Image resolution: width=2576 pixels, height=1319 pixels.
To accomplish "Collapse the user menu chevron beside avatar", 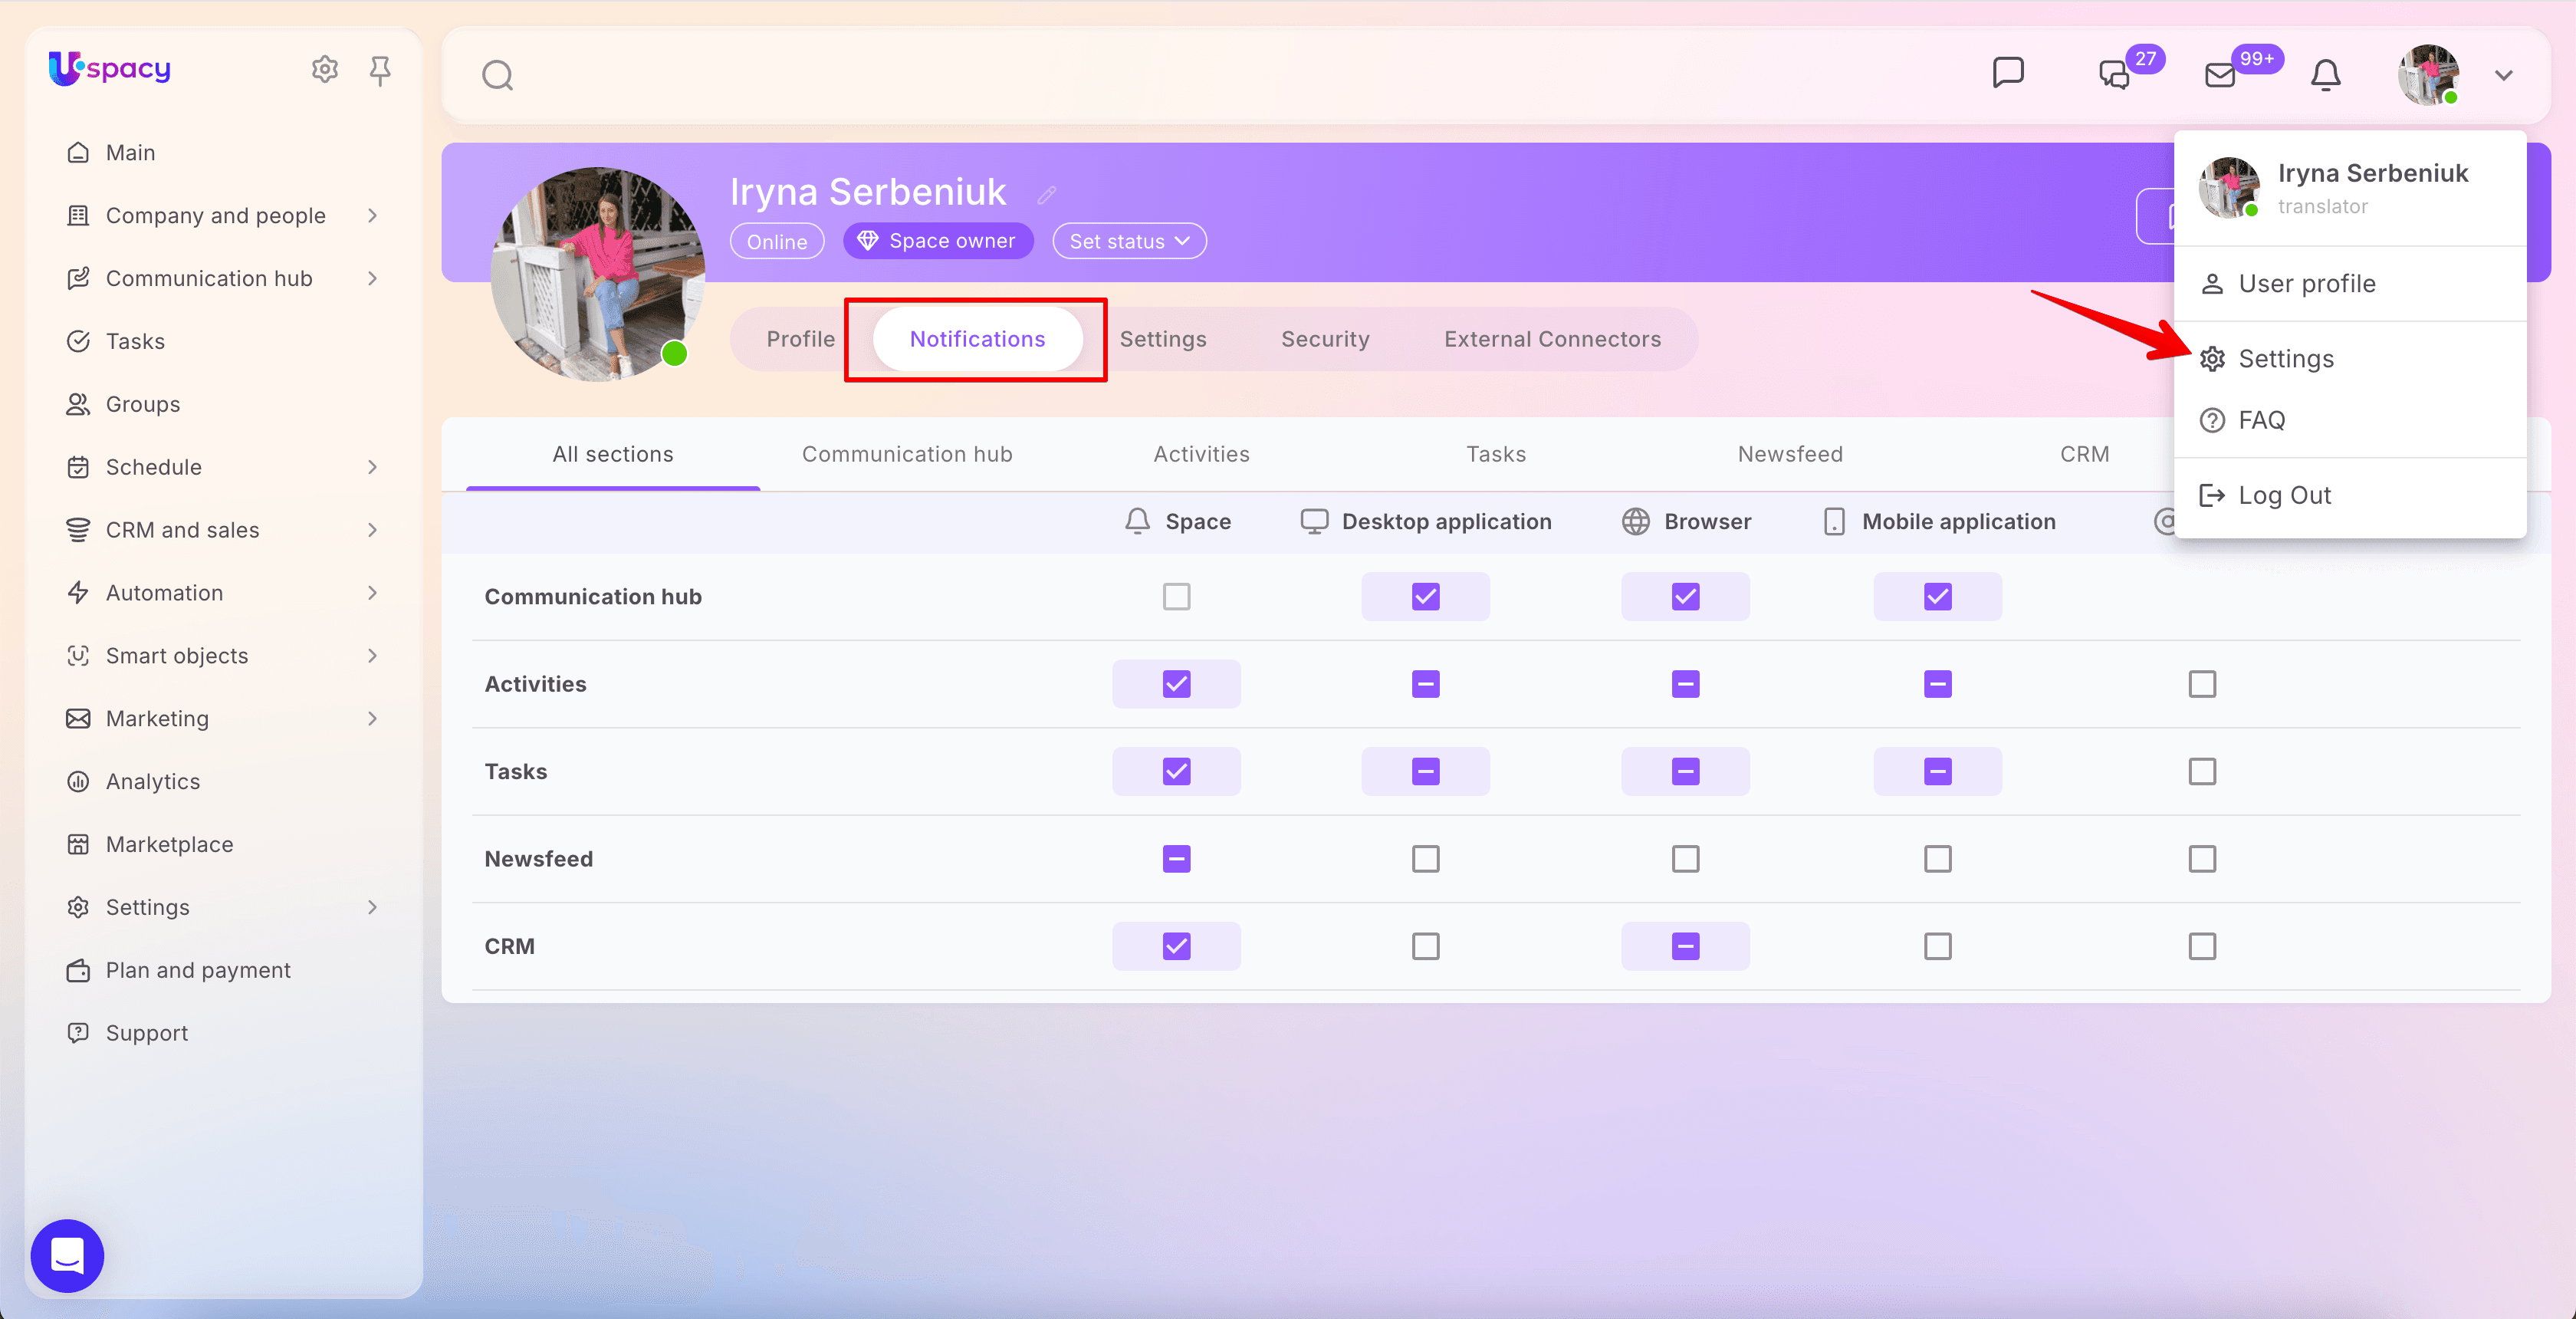I will tap(2503, 75).
